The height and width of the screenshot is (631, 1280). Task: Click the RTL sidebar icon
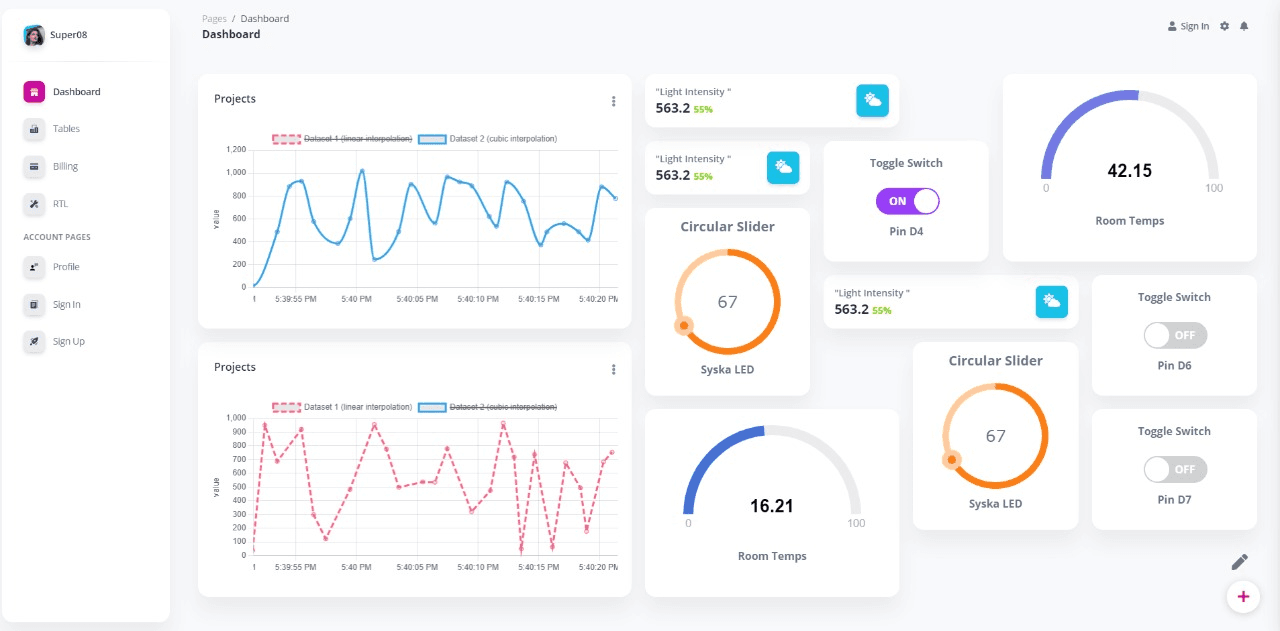[x=34, y=204]
